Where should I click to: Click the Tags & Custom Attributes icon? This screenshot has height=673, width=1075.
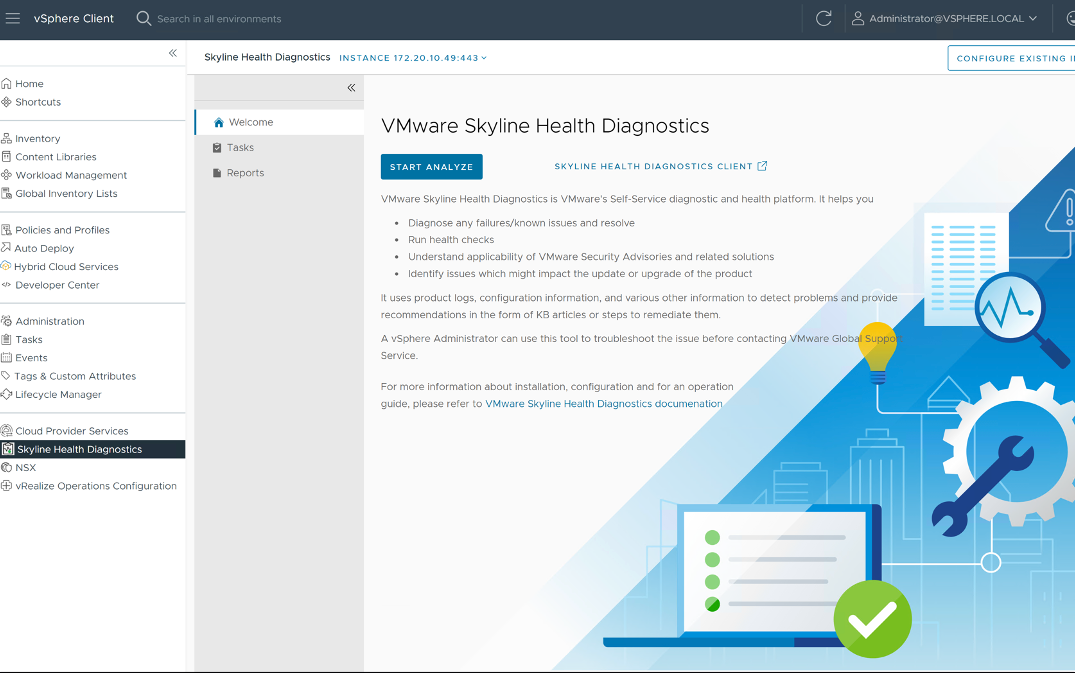pyautogui.click(x=7, y=376)
